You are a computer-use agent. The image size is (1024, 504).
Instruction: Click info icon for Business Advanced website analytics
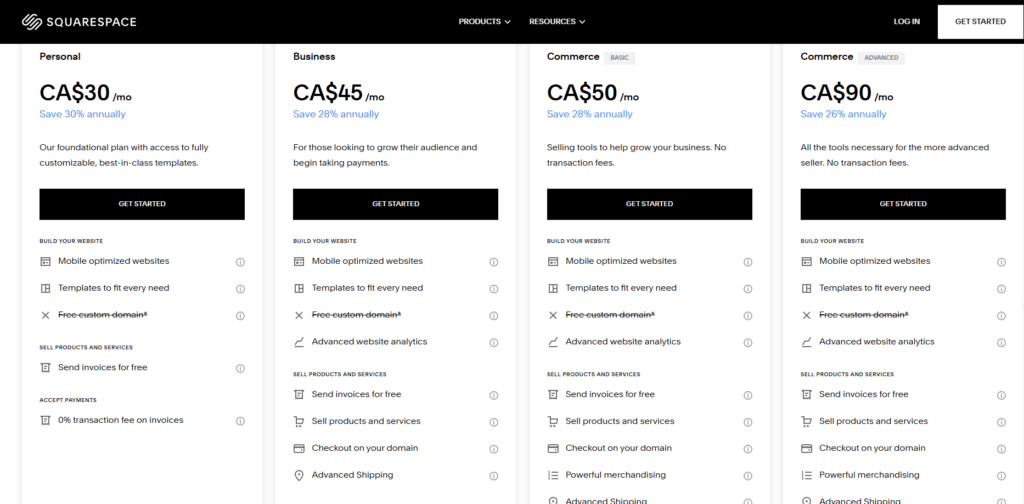click(x=494, y=342)
